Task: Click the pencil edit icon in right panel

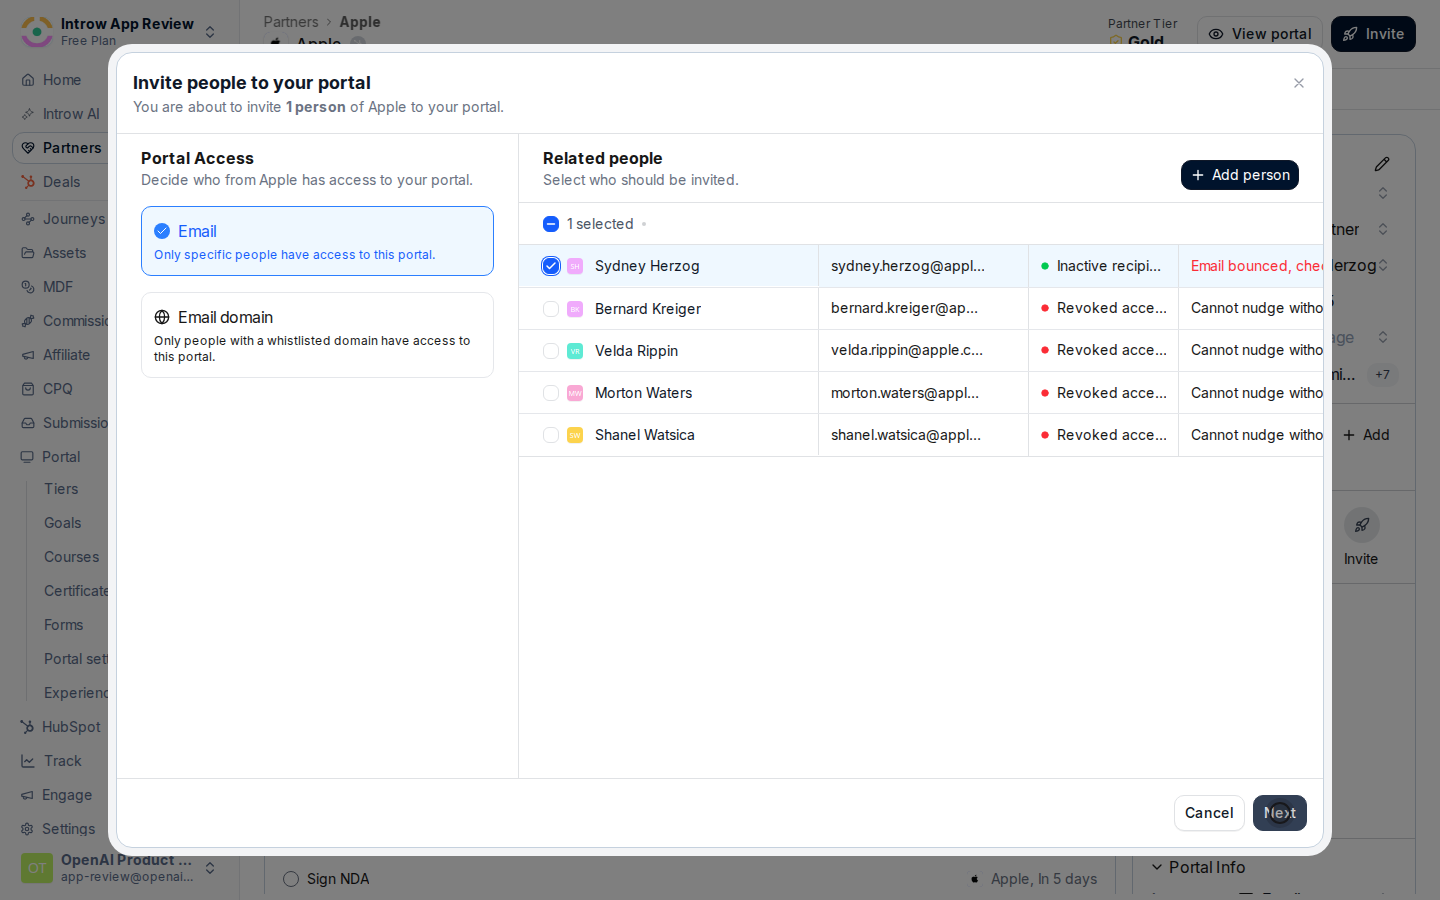Action: (1382, 164)
